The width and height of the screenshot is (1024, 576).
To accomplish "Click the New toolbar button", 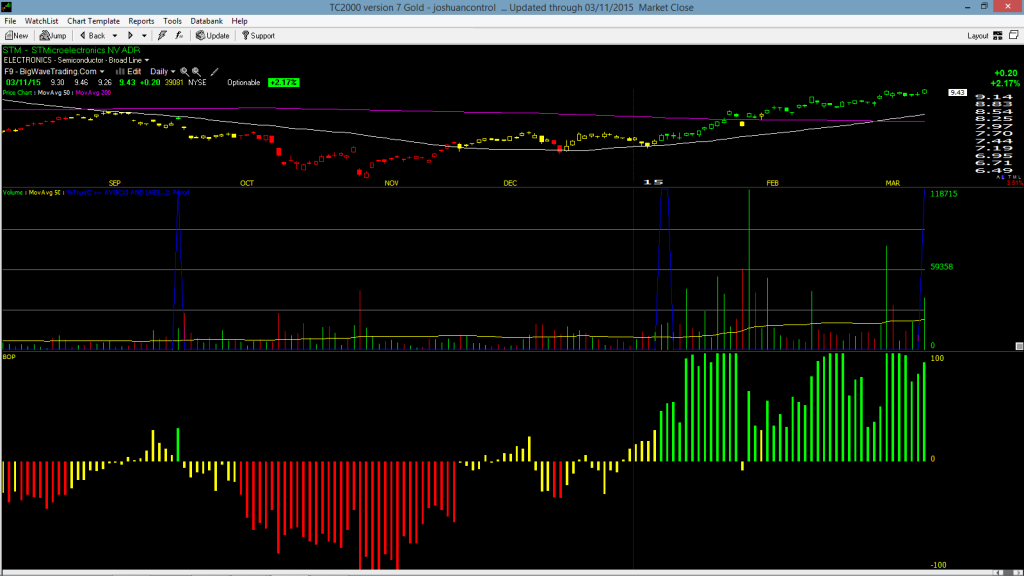I will [17, 36].
